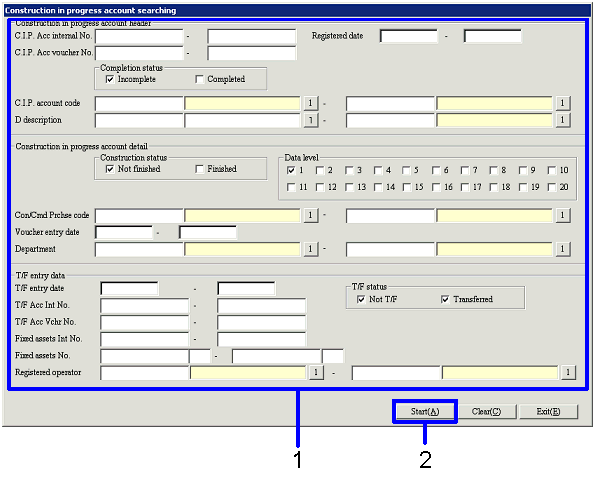Open lookup beside first D description field
This screenshot has height=477, width=596.
click(x=311, y=120)
